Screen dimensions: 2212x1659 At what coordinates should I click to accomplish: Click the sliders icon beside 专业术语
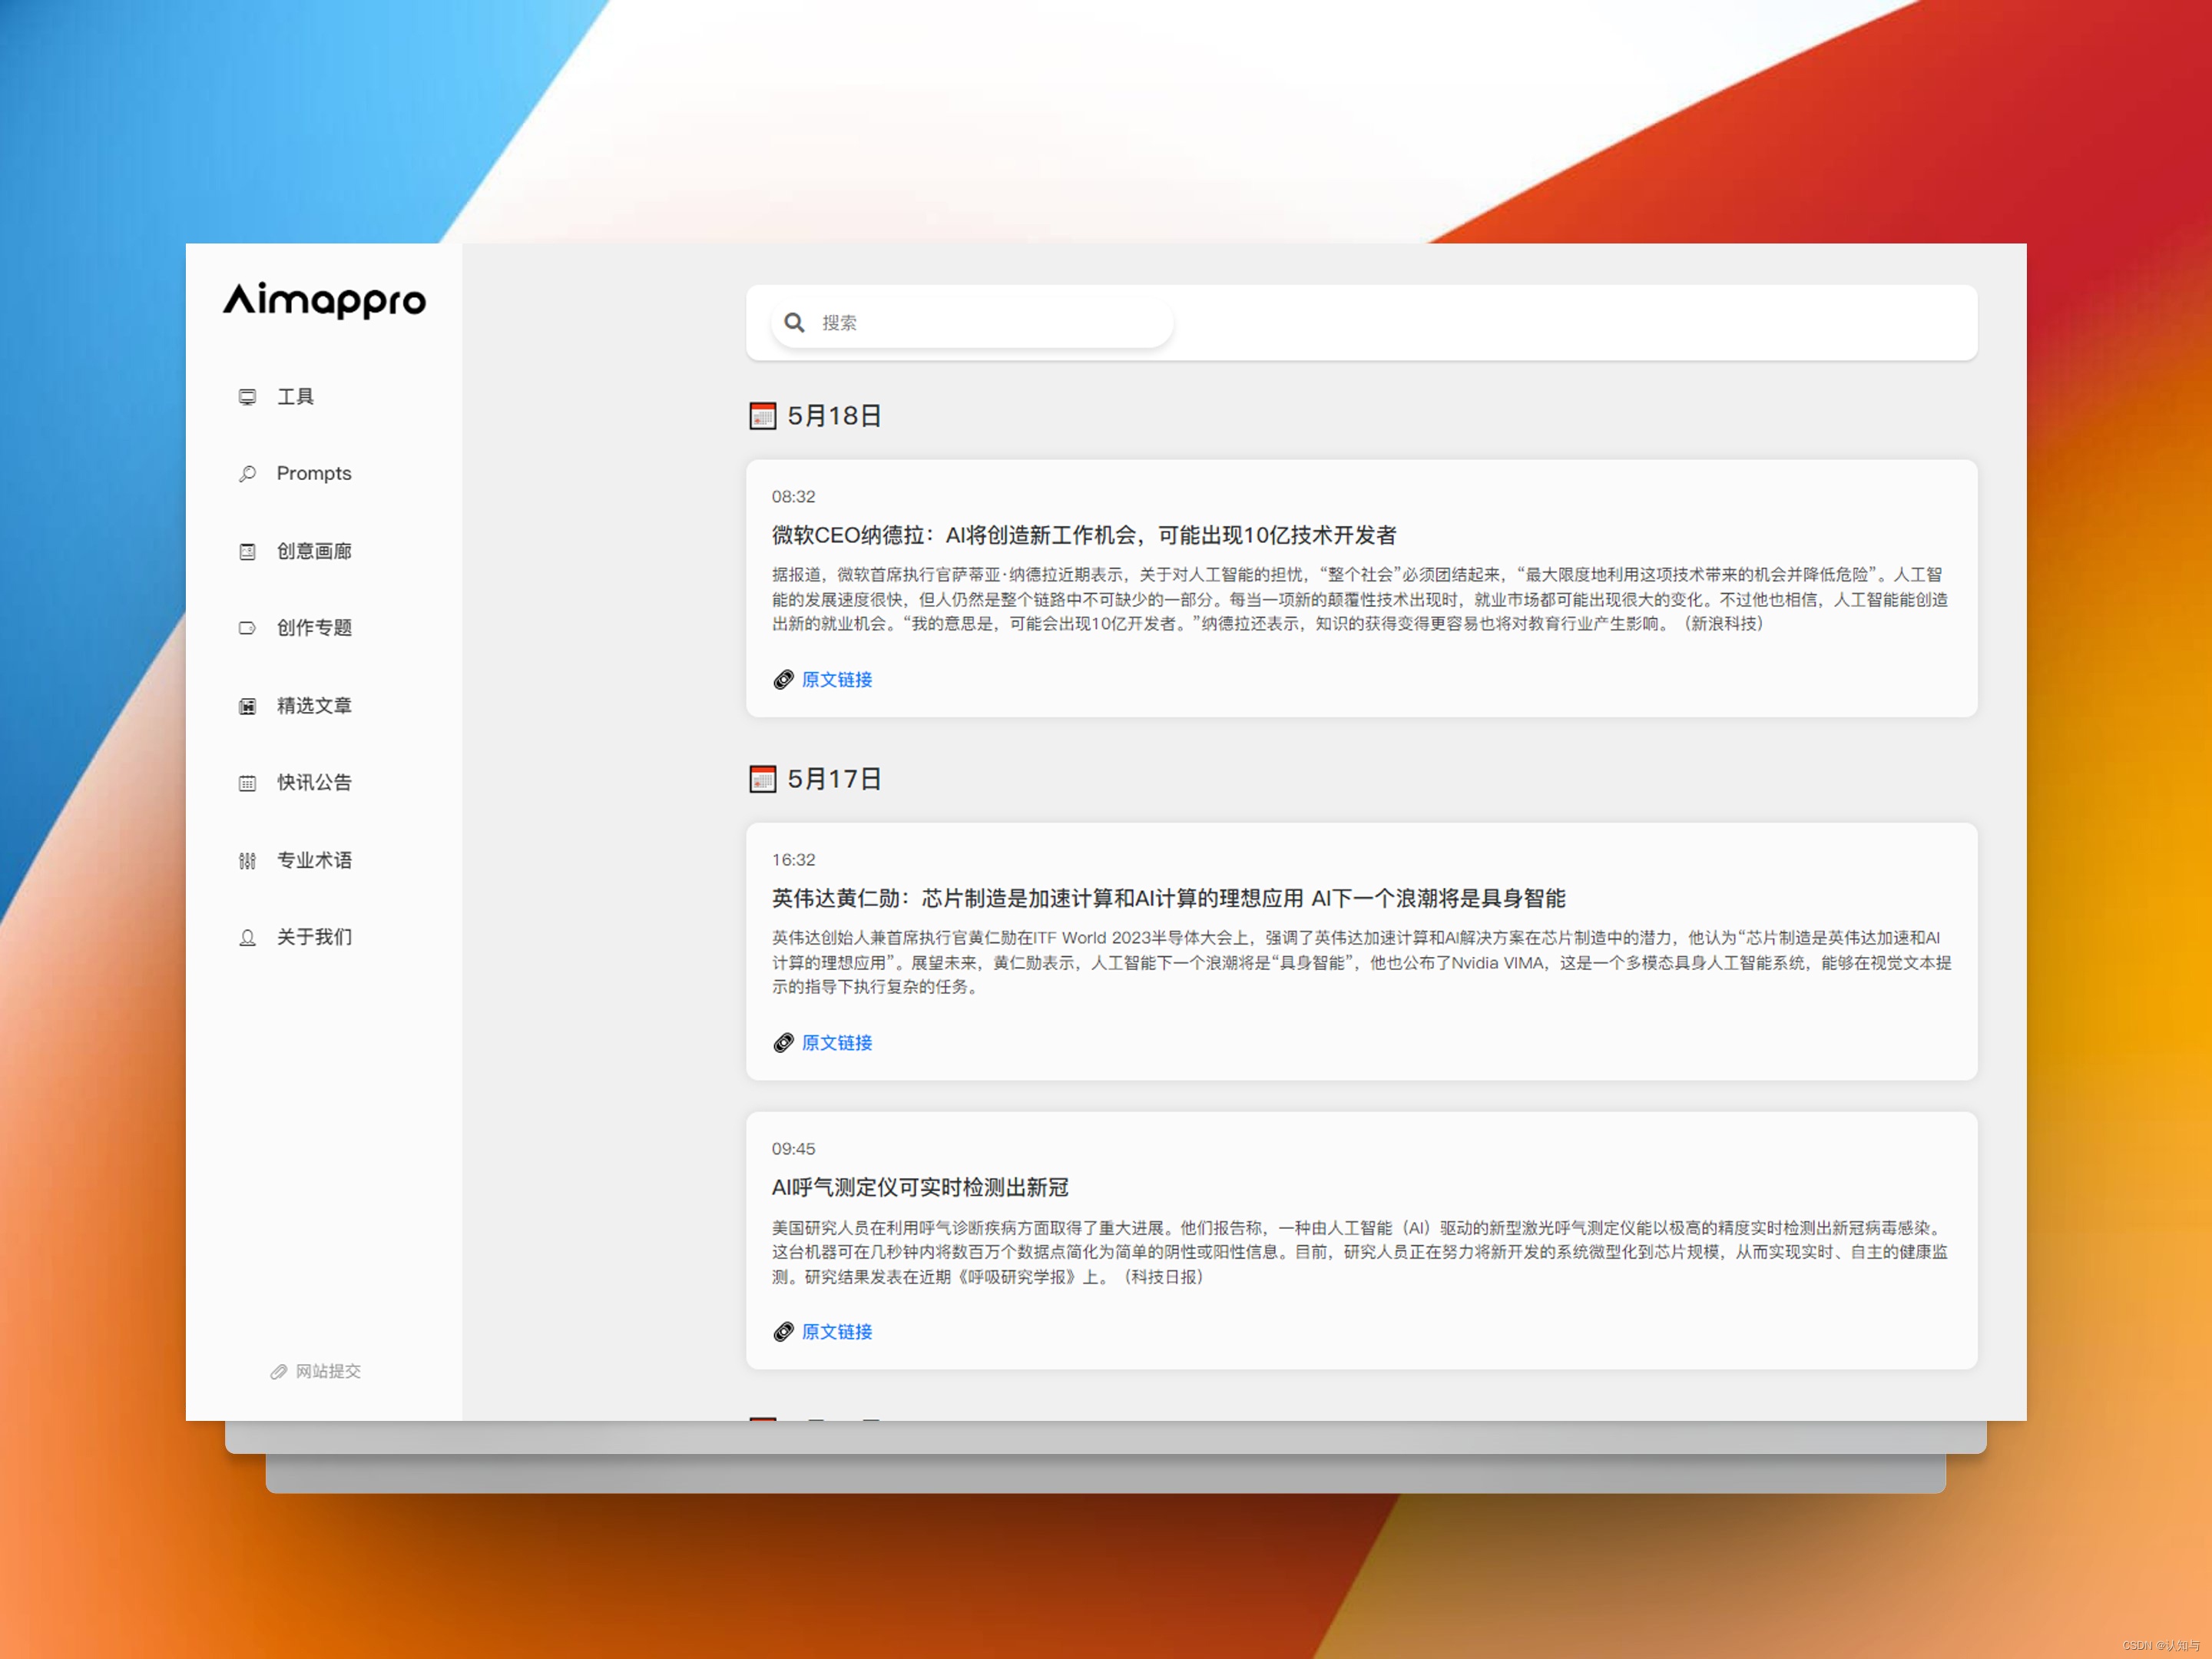coord(247,860)
